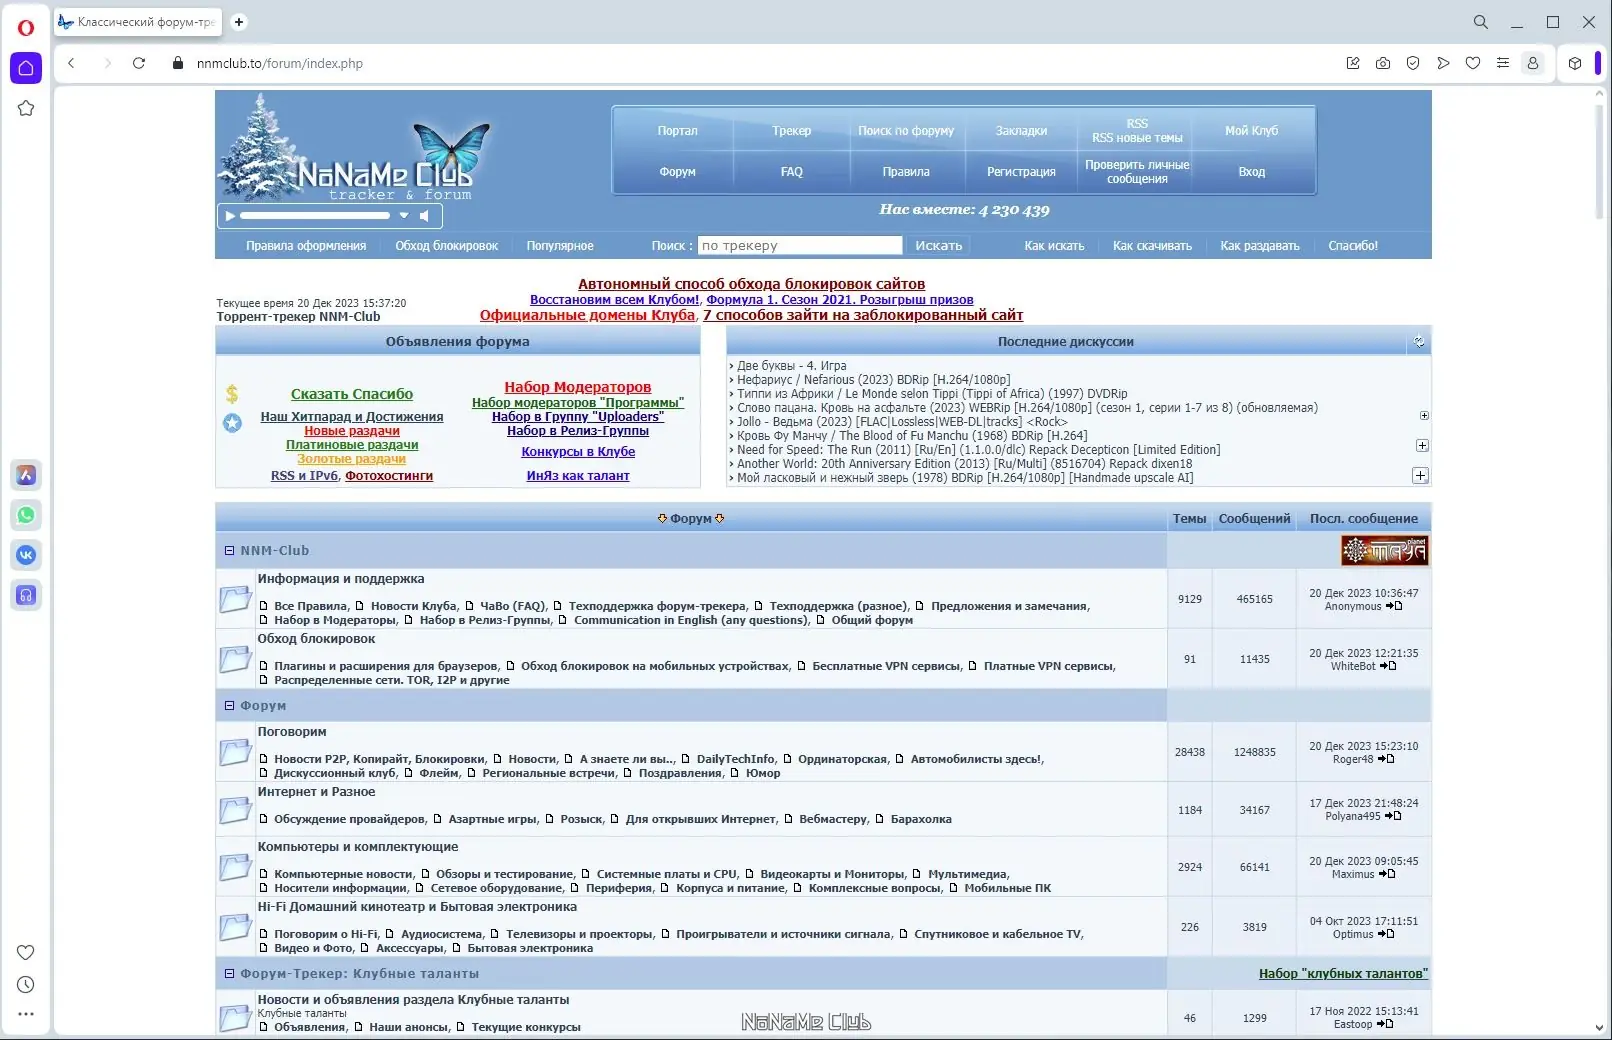This screenshot has height=1040, width=1612.
Task: Open the Speed Dial home in sidebar
Action: [26, 68]
